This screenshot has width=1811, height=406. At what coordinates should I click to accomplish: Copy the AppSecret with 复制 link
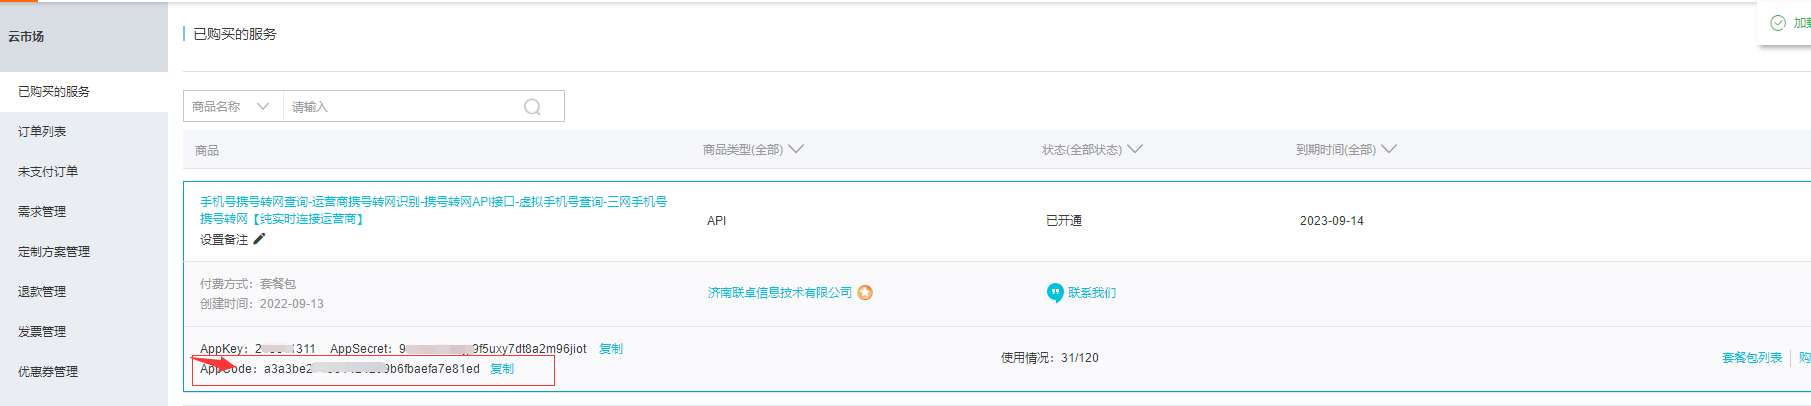tap(611, 349)
